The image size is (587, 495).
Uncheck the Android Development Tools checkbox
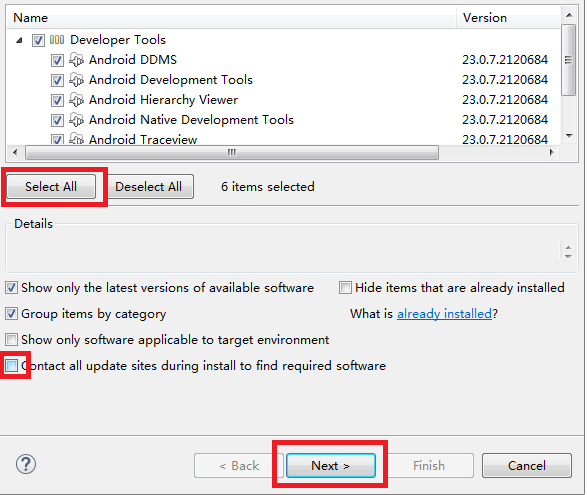[57, 80]
